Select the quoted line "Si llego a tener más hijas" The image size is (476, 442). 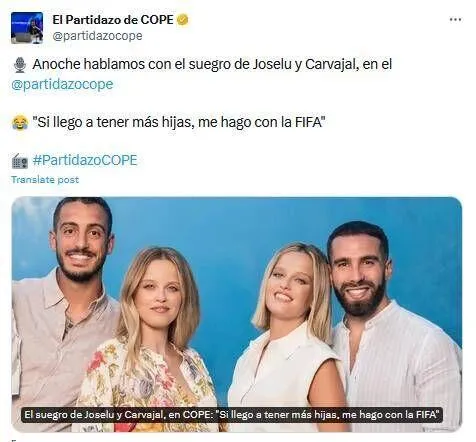[x=178, y=122]
